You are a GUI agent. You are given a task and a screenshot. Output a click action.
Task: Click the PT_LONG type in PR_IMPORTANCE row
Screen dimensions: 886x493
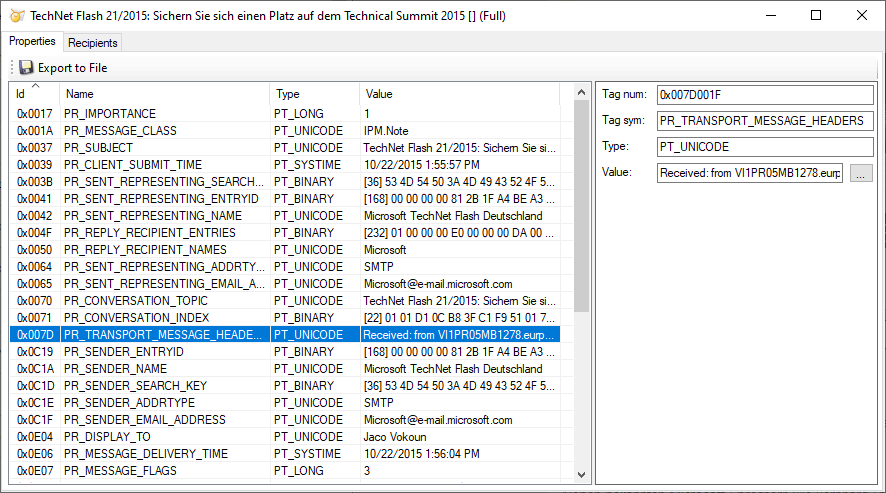pos(299,114)
